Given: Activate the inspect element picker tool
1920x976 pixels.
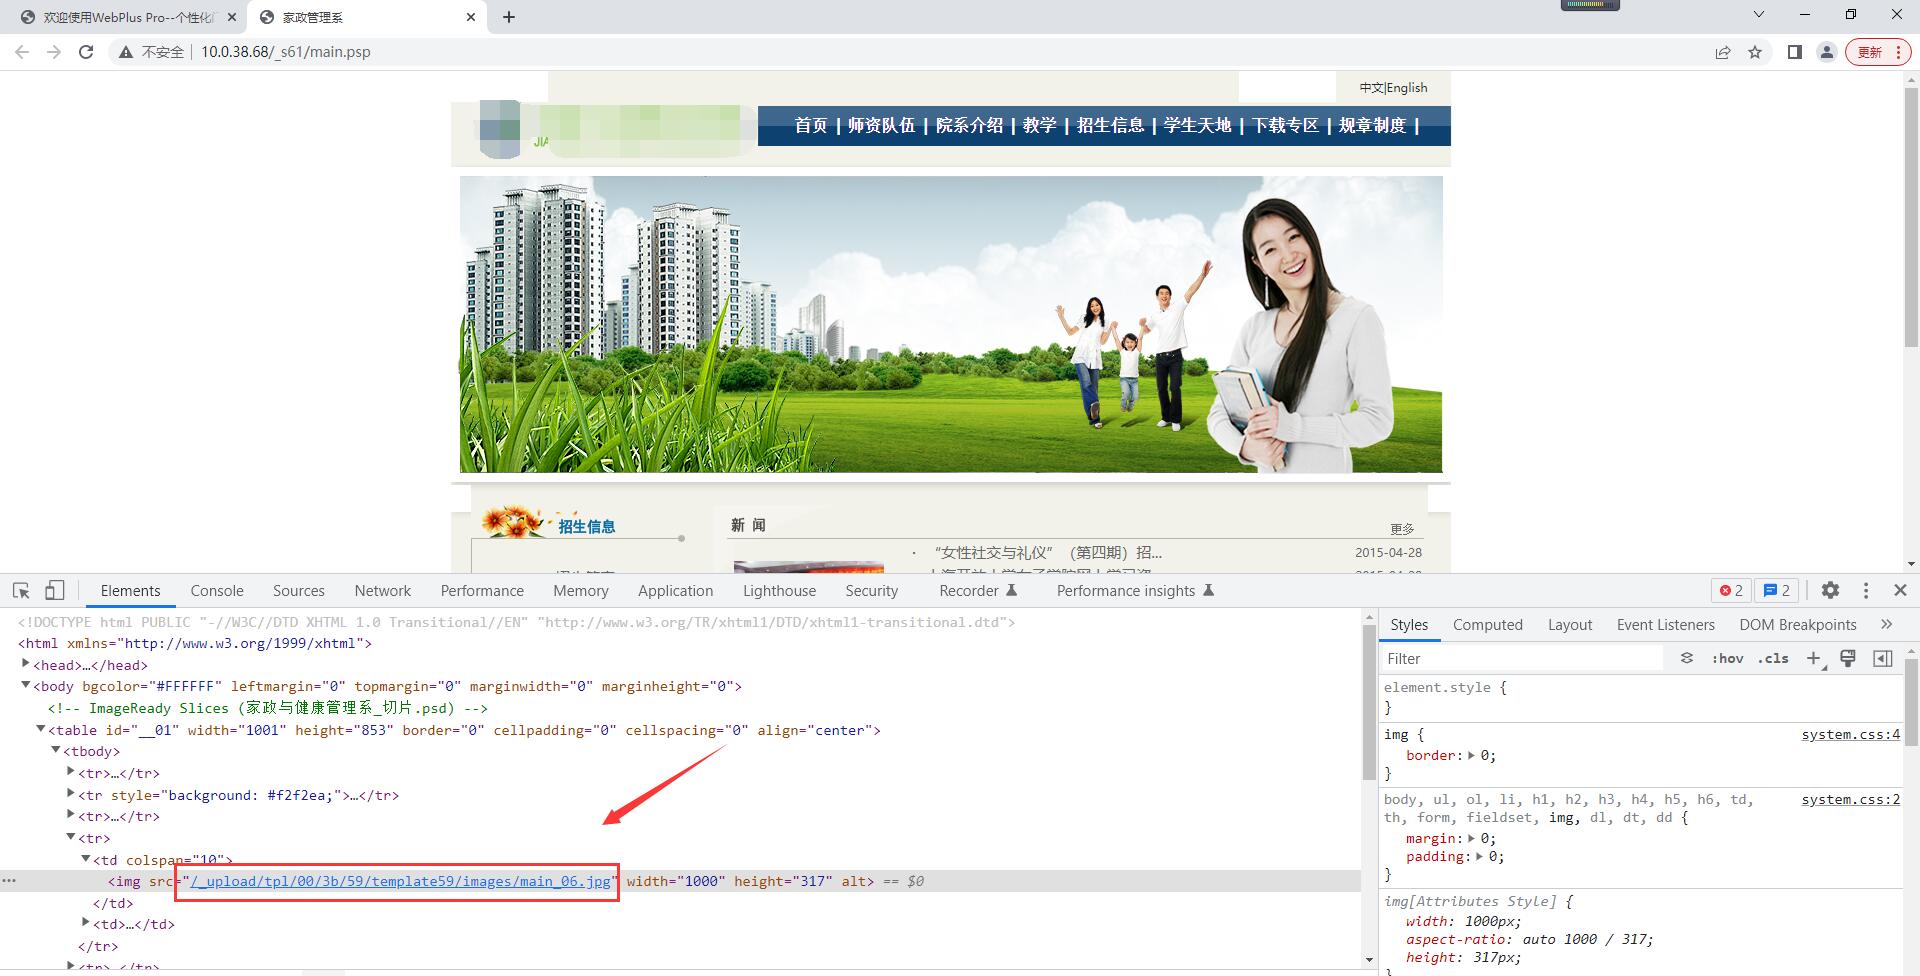Looking at the screenshot, I should 21,591.
